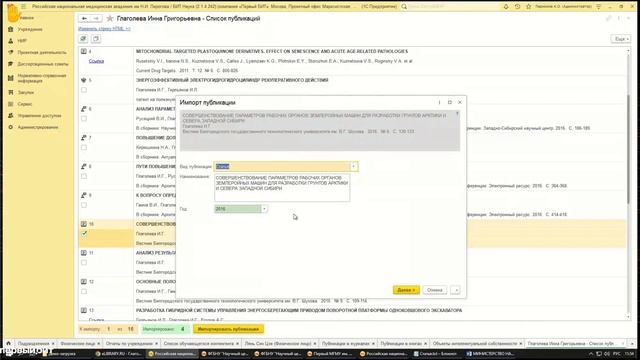
Task: Go forward with the right arrow button
Action: (x=96, y=18)
